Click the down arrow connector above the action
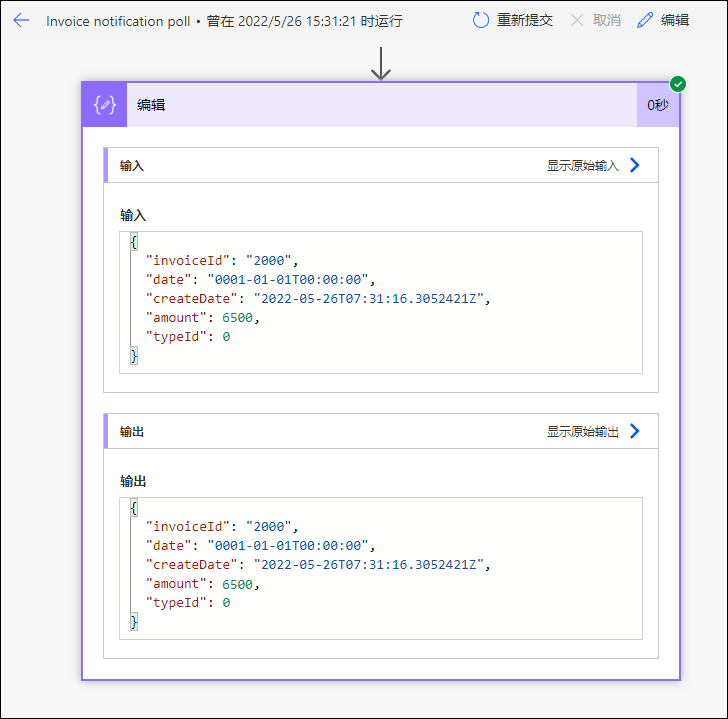This screenshot has width=728, height=719. [x=381, y=64]
